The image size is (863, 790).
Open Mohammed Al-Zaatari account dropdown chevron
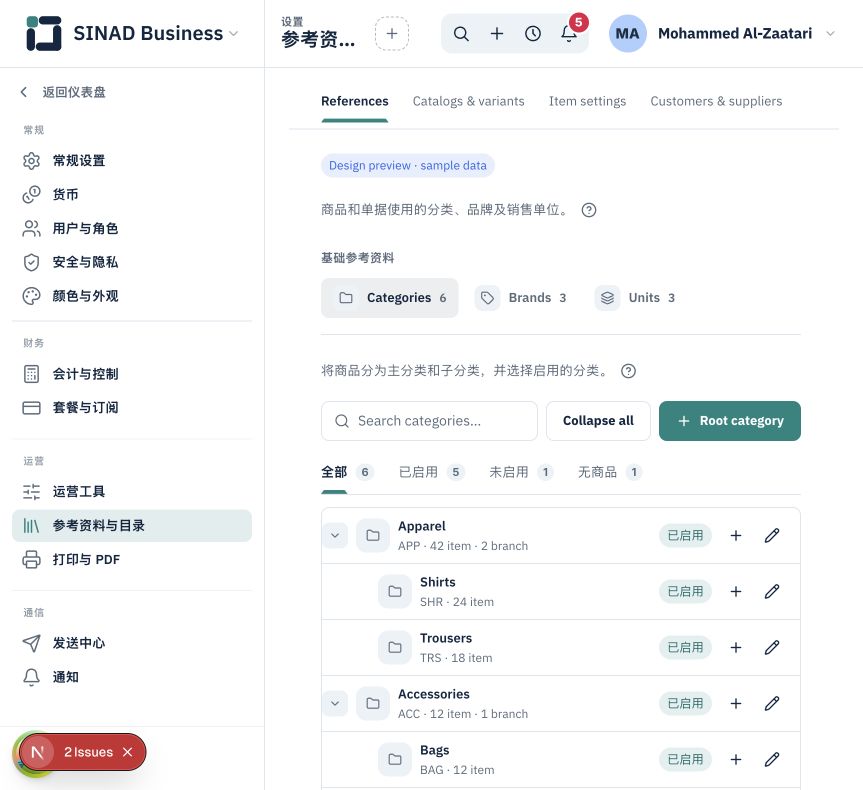click(831, 34)
